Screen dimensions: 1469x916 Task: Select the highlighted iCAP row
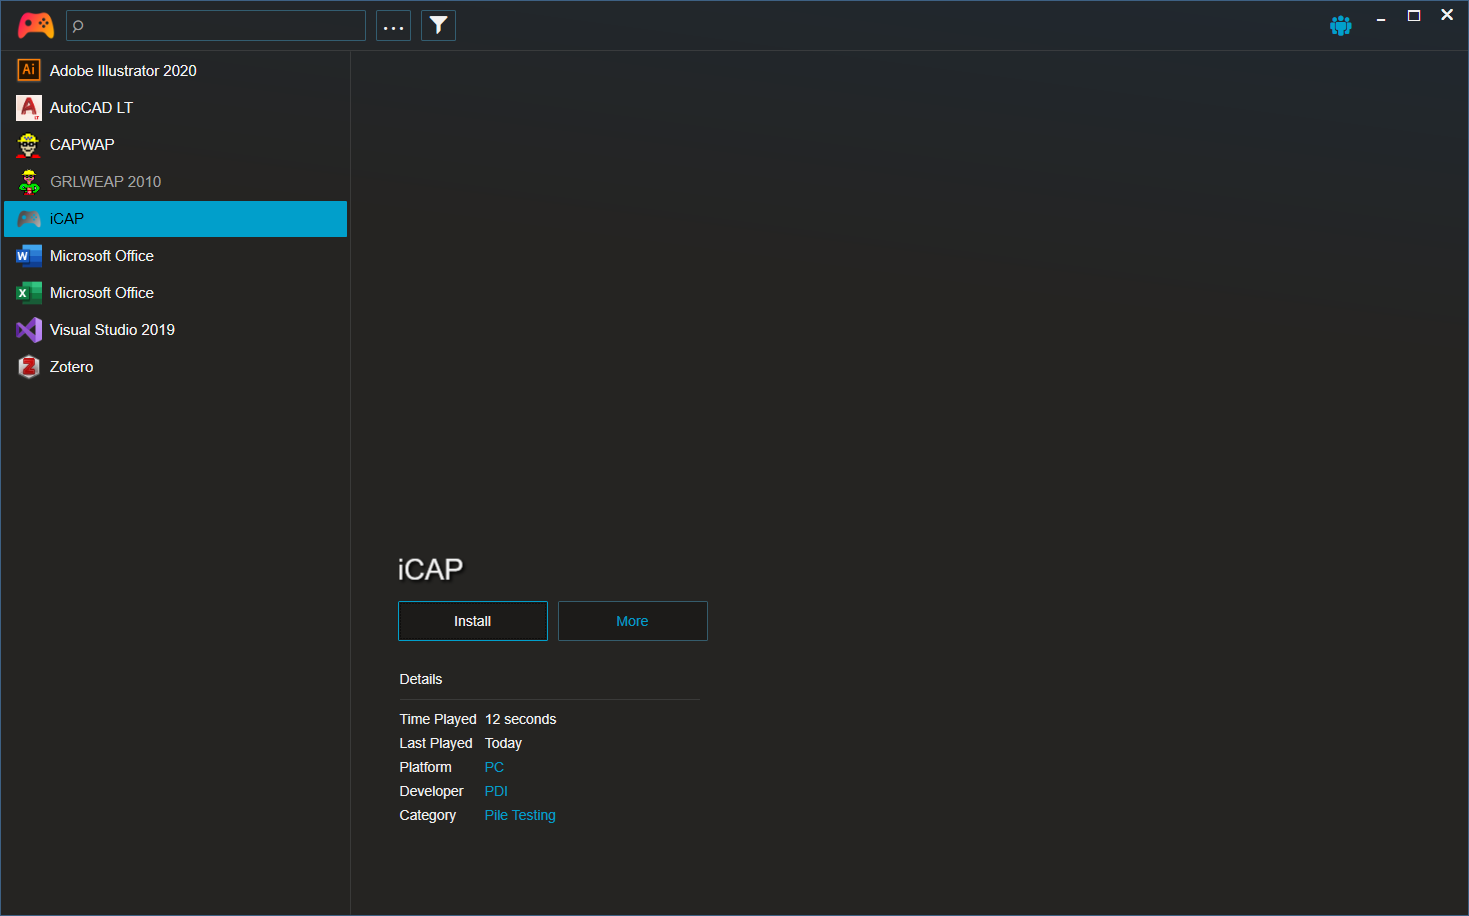point(175,219)
